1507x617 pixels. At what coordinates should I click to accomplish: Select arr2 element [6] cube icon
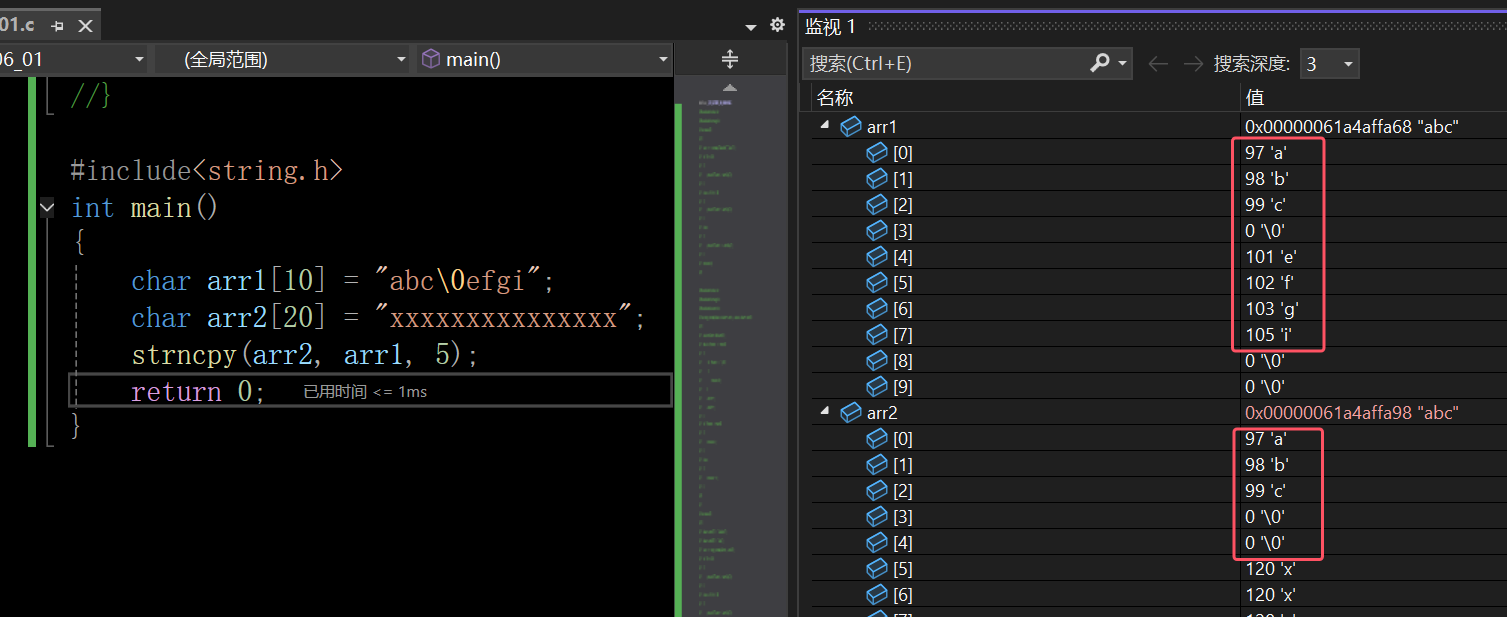877,594
